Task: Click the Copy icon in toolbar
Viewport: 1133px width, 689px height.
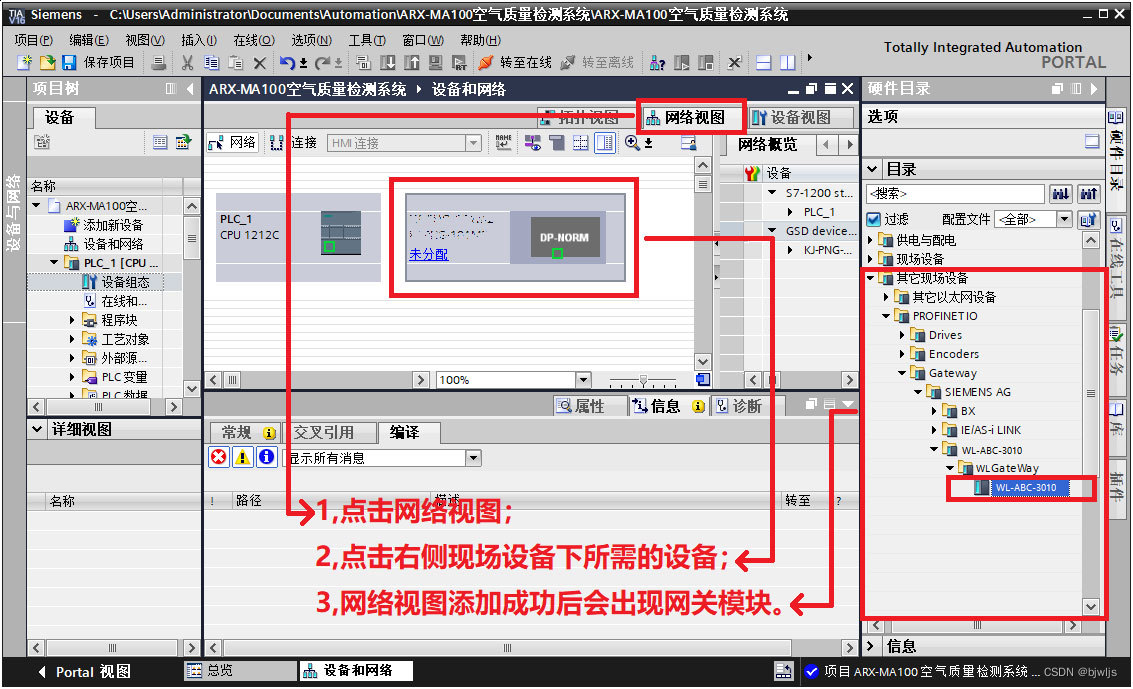Action: coord(211,63)
